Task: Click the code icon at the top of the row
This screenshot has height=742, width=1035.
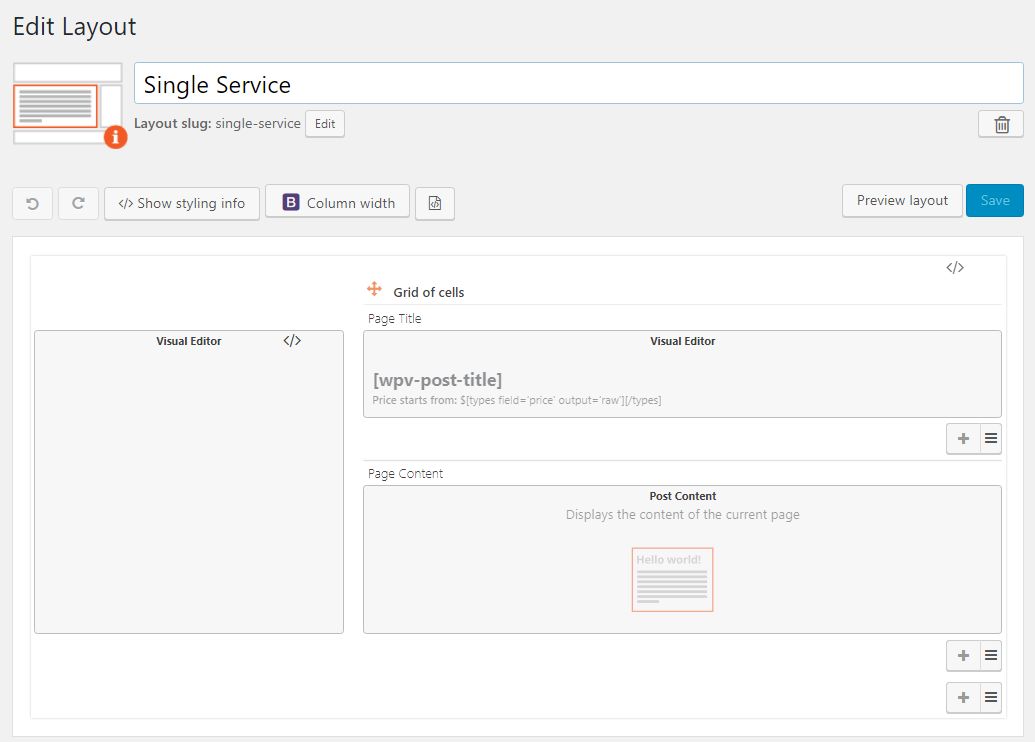Action: 954,267
